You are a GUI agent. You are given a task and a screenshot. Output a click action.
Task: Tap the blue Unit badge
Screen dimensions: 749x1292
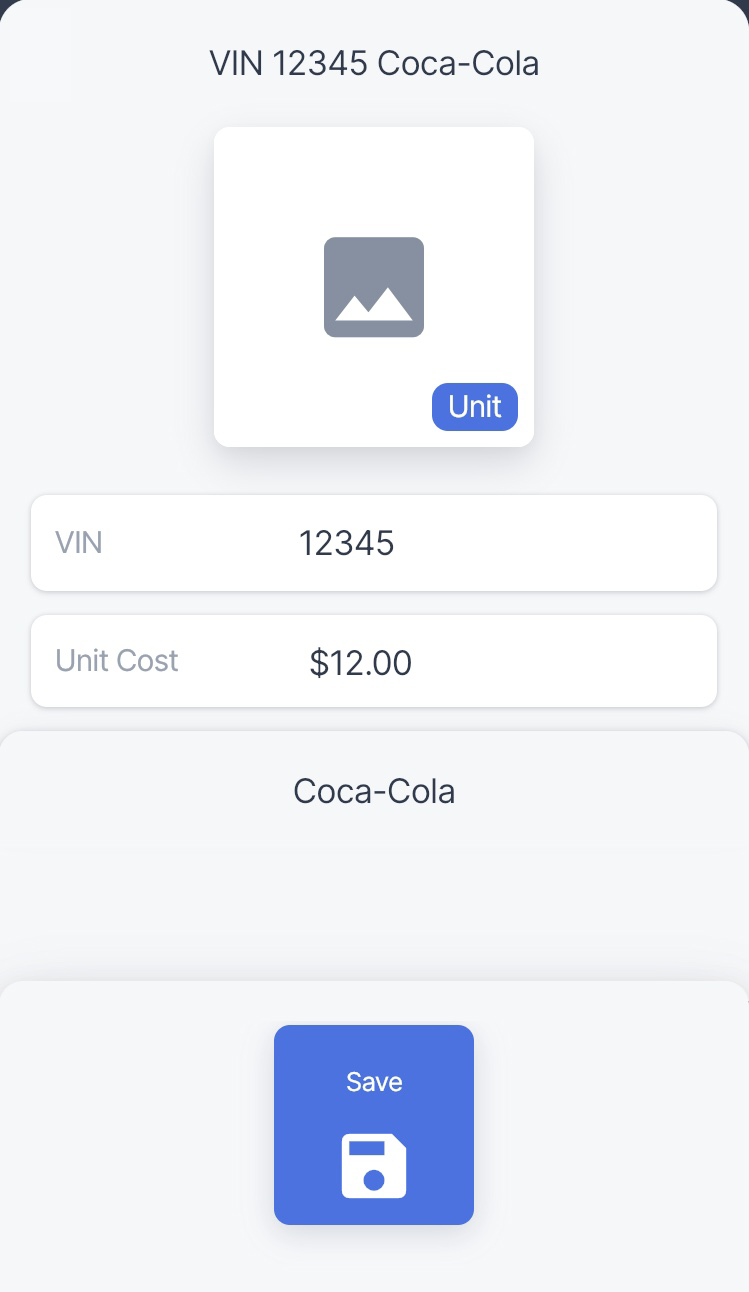[475, 407]
